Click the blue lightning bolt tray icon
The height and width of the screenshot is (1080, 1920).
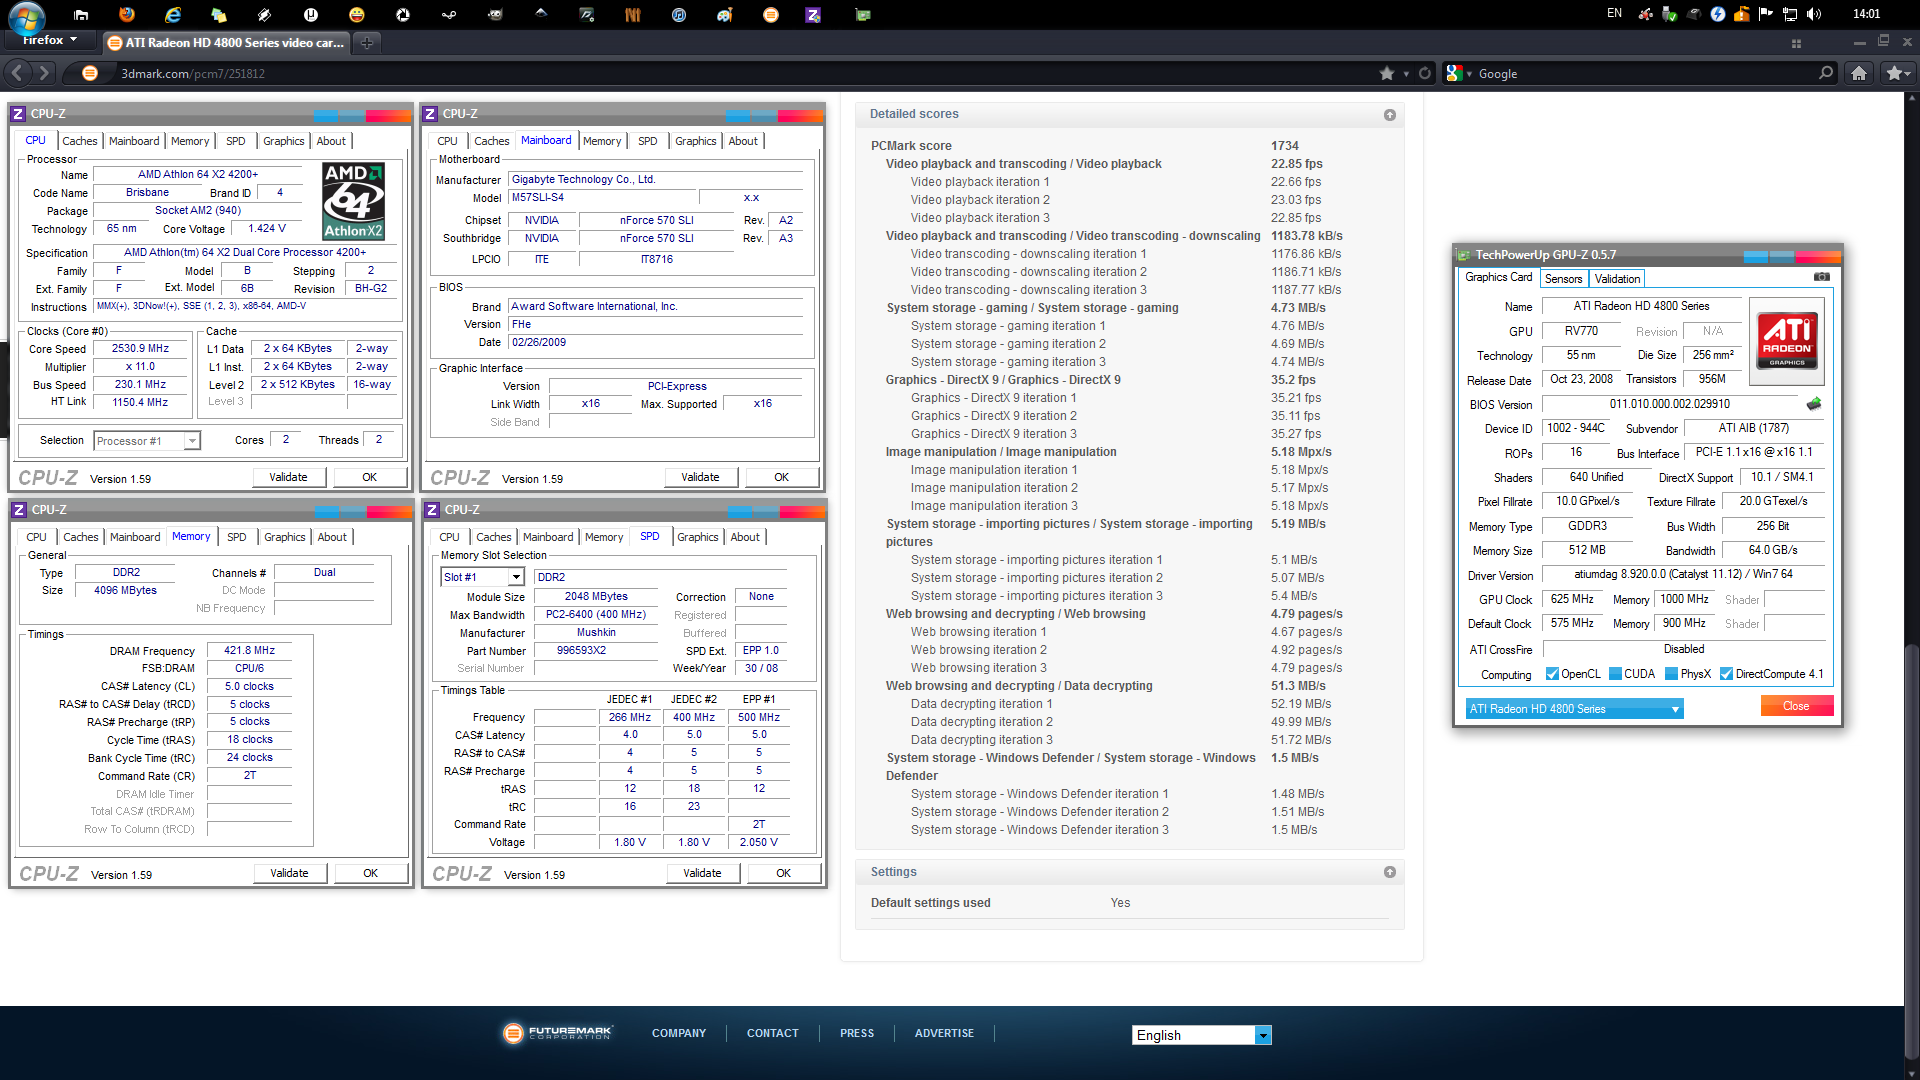1718,14
